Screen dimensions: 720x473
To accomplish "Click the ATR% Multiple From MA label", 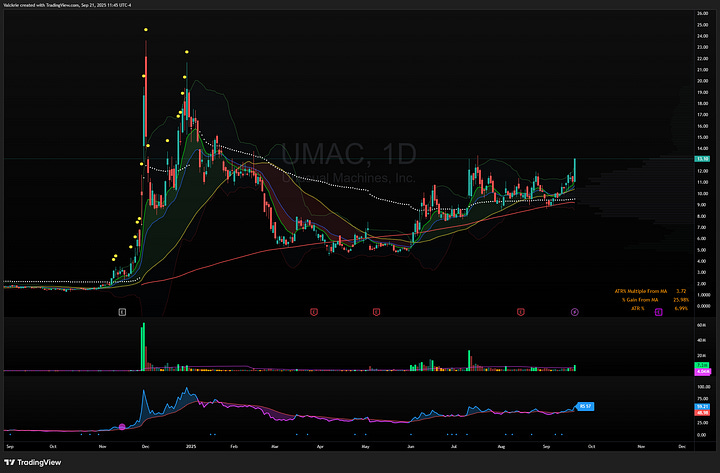I will pos(641,291).
